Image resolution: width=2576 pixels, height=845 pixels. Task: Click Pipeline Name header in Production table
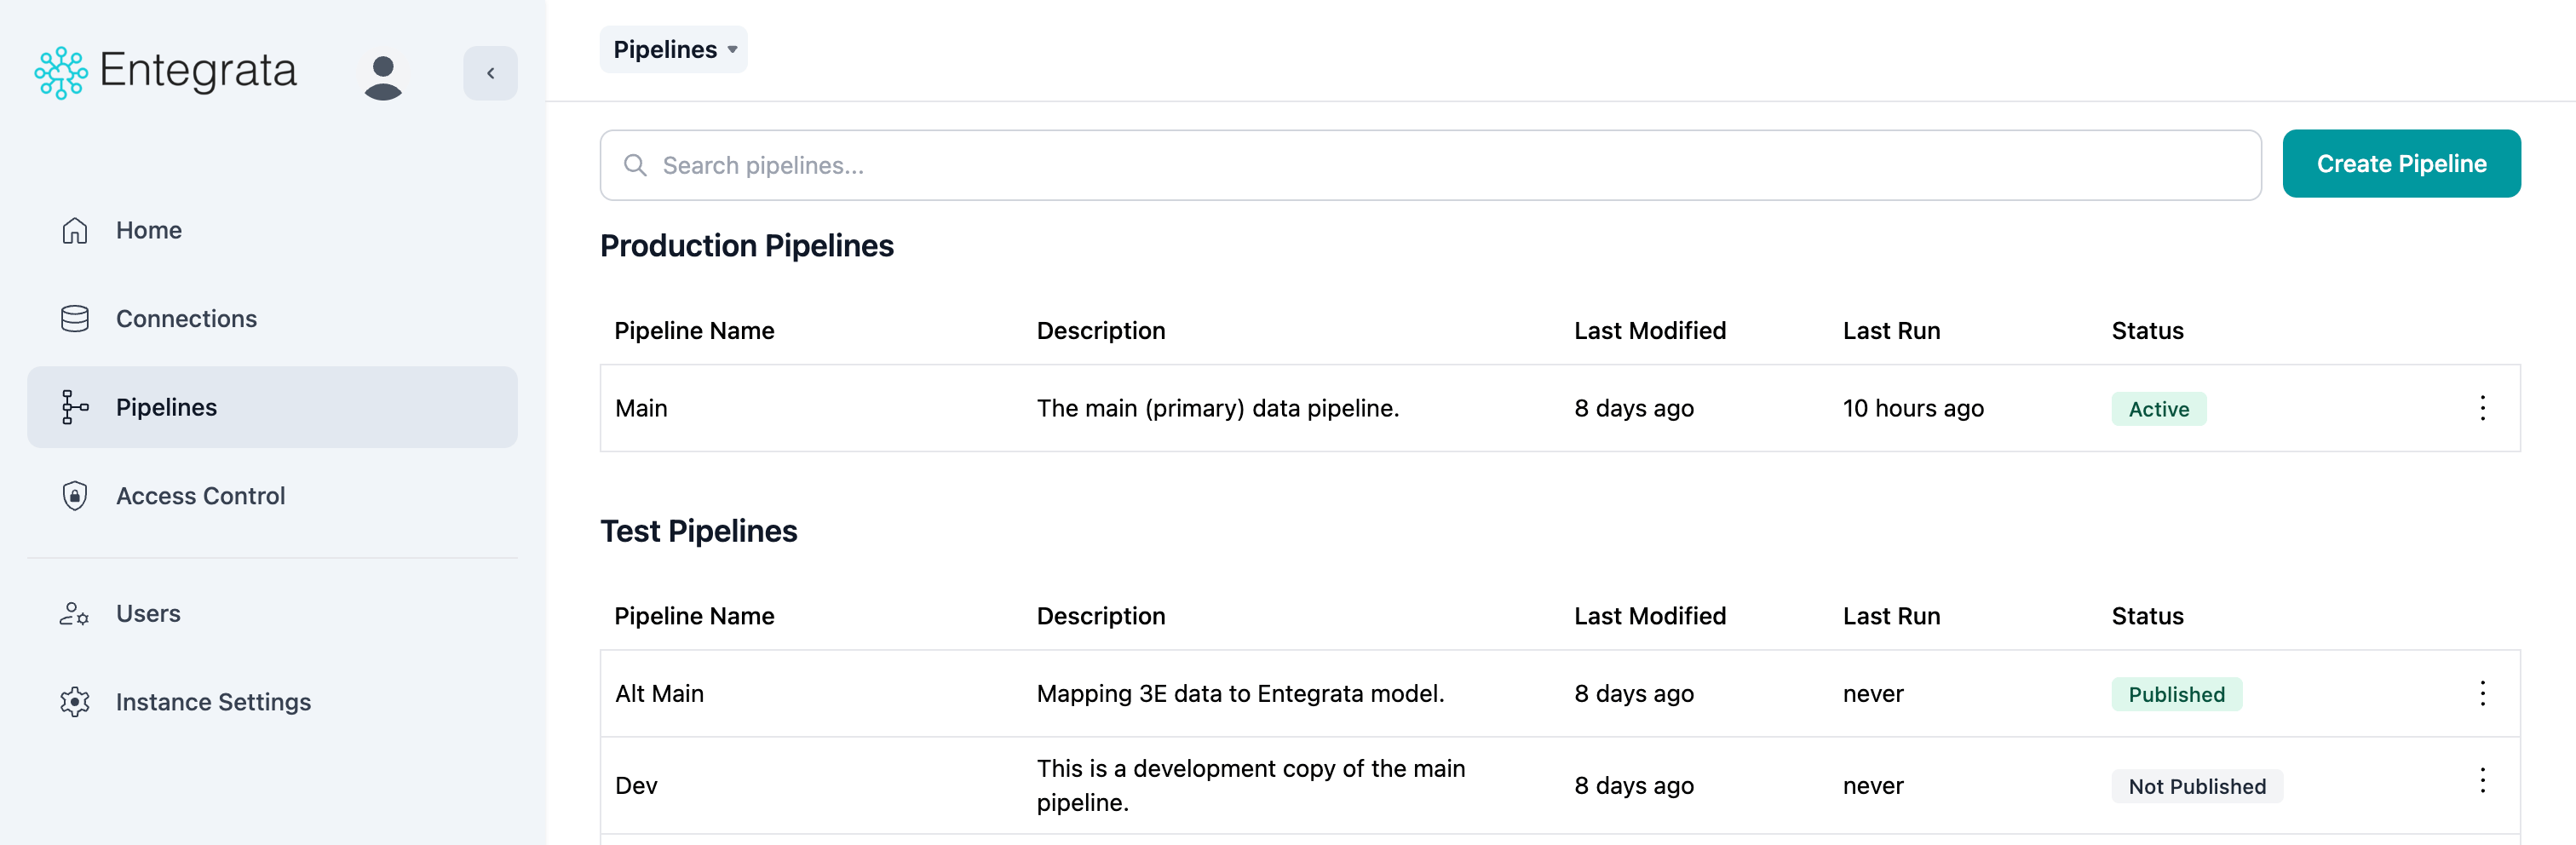pos(693,331)
